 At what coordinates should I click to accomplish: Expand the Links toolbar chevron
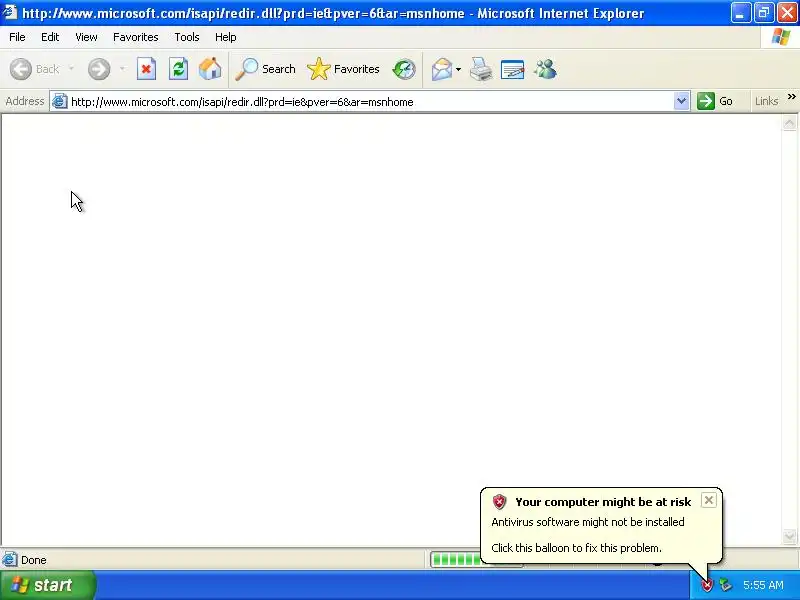pos(791,97)
